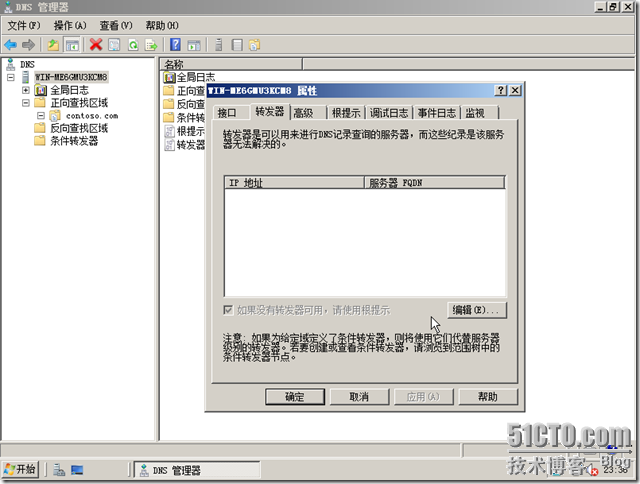Collapse the contoso.com tree node

(41, 115)
